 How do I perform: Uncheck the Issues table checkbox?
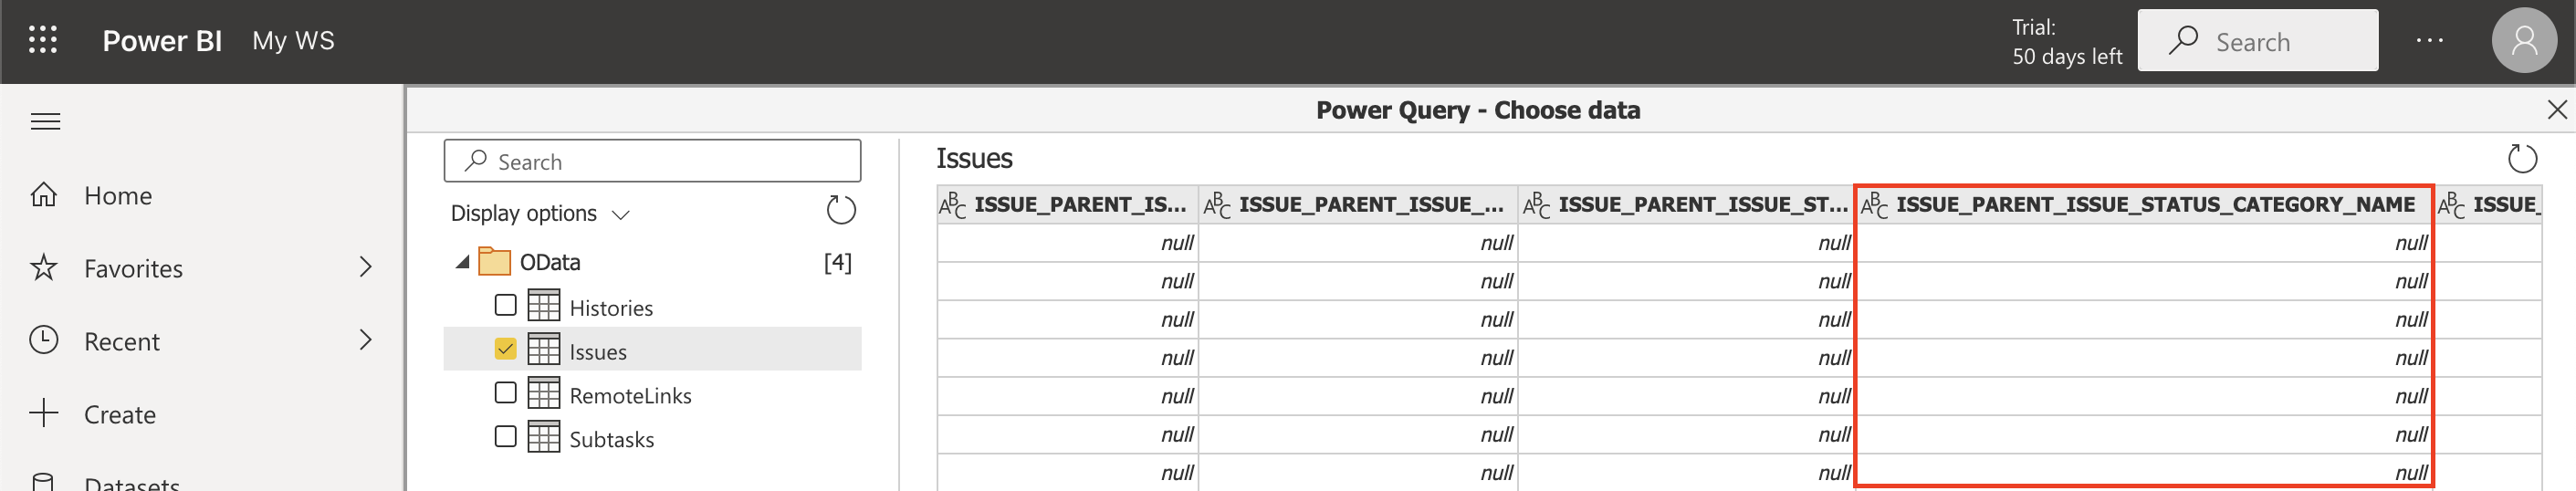pyautogui.click(x=506, y=349)
